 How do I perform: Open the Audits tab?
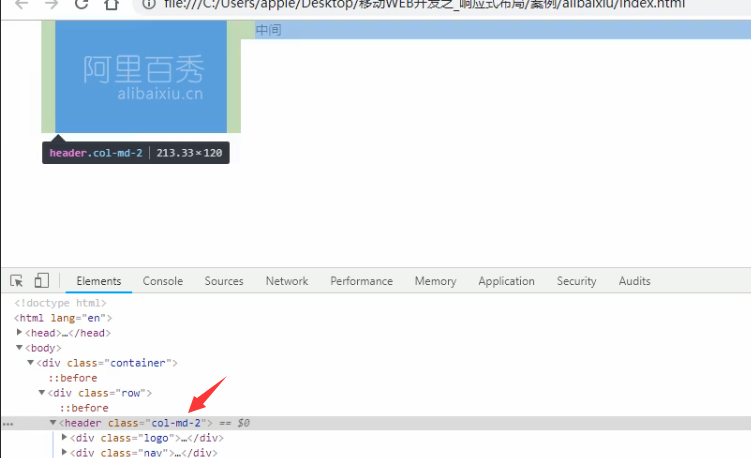(635, 281)
